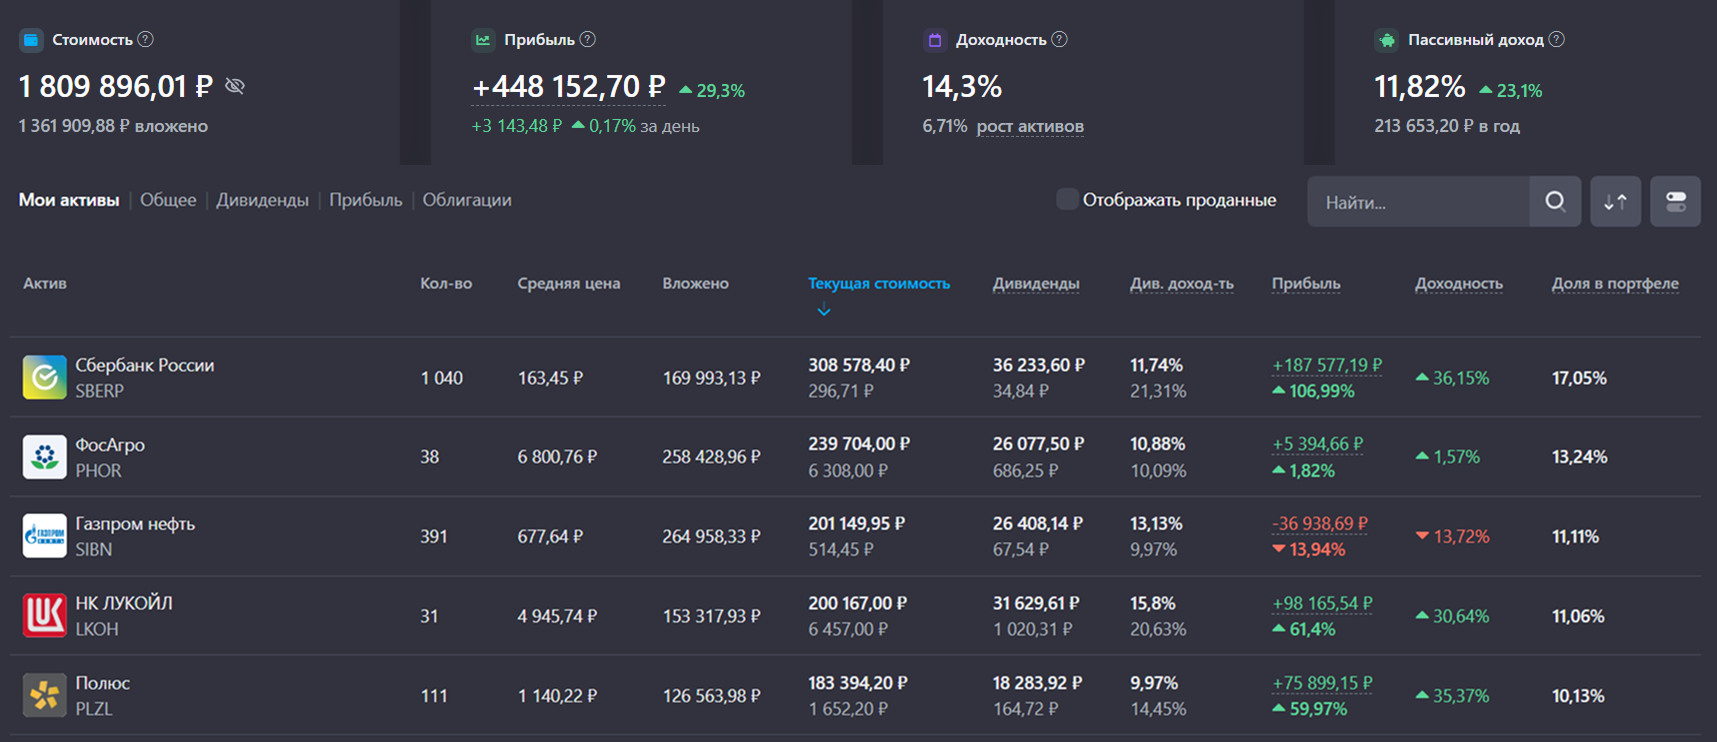This screenshot has width=1717, height=742.
Task: Click the 31 629,61 ₽ dividends value
Action: click(x=1036, y=603)
